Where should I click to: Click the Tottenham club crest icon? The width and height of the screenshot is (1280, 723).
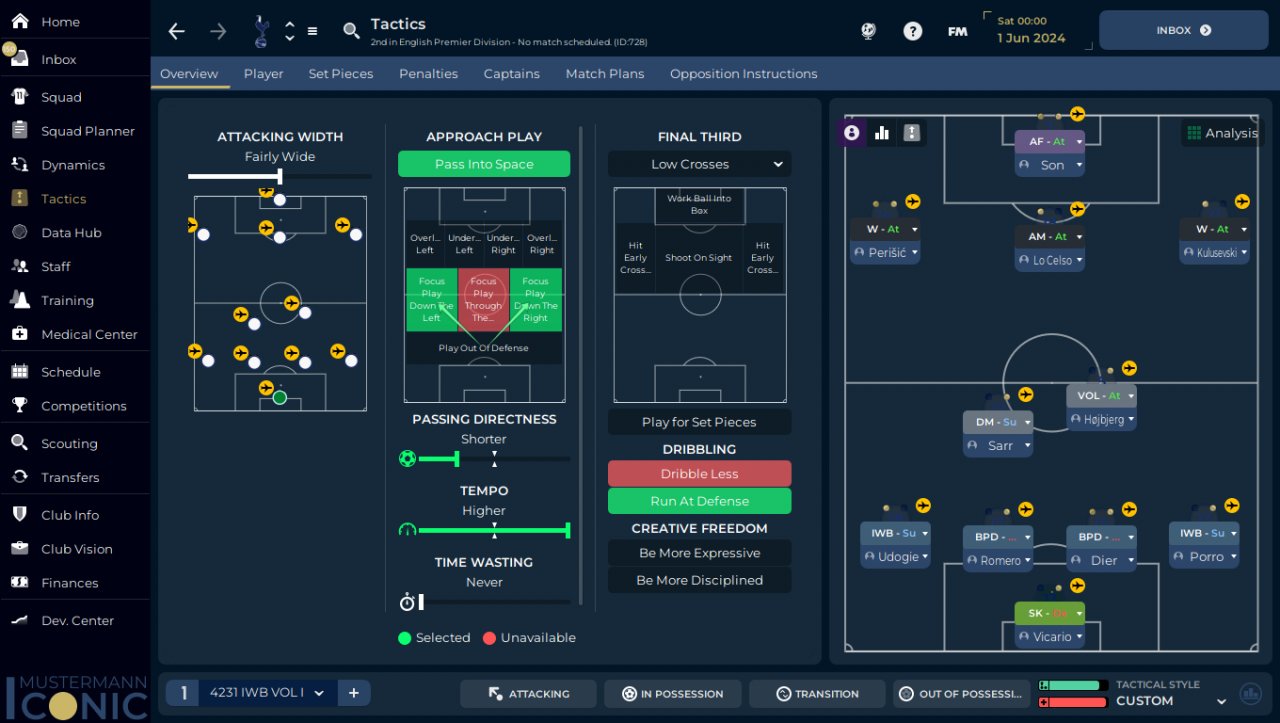pos(261,31)
